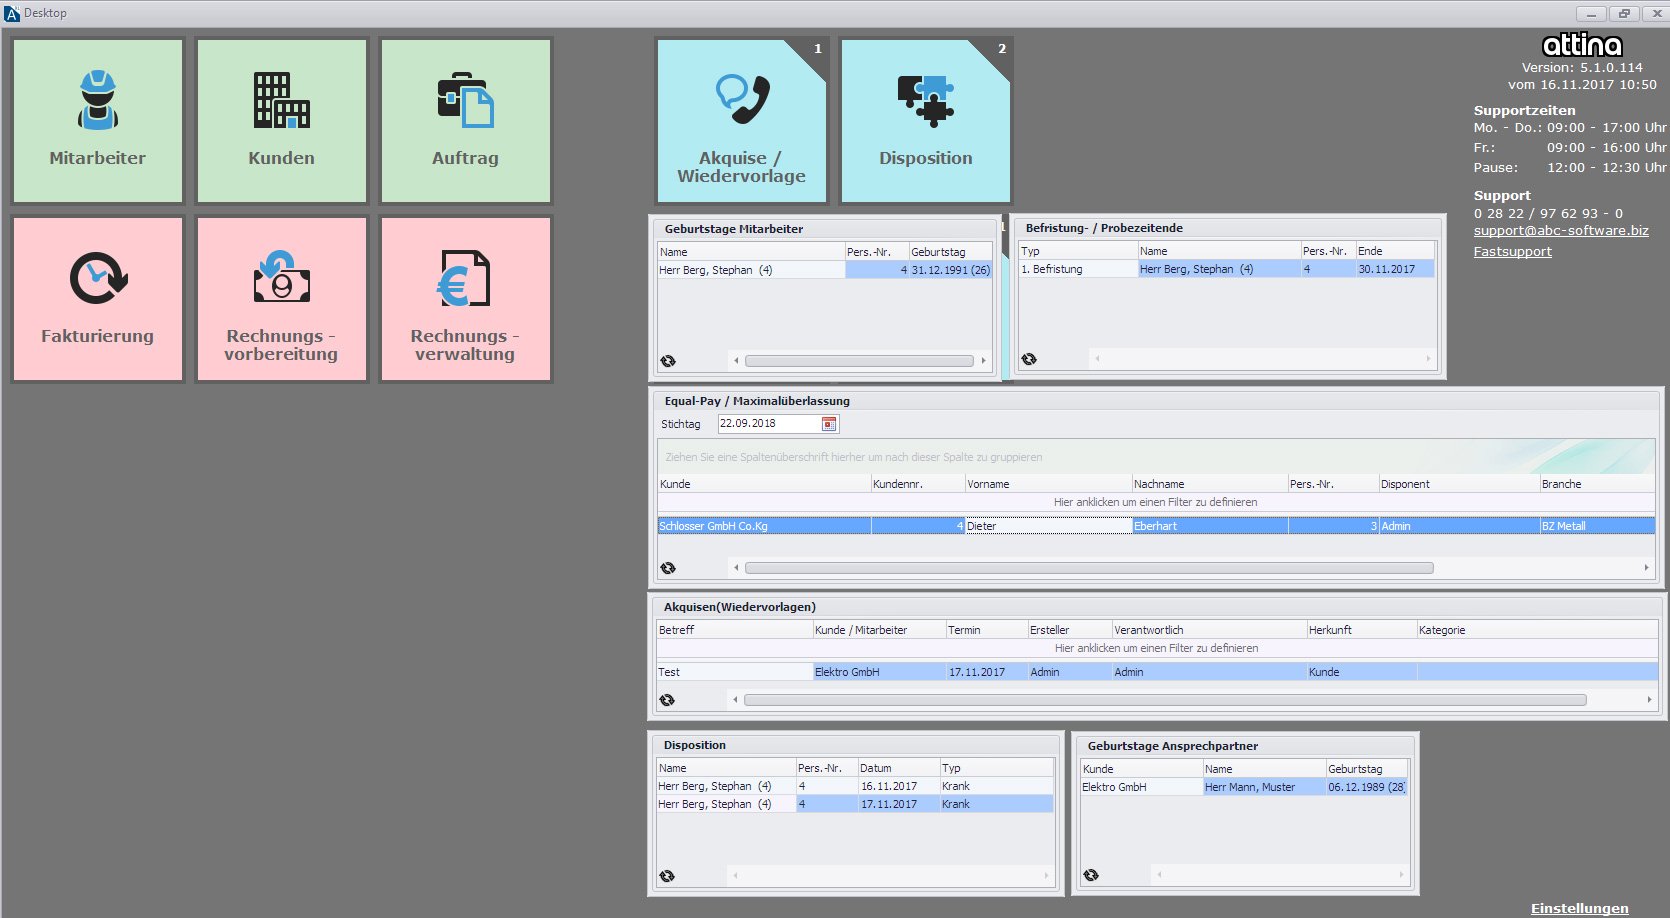Select the 06.12.1989 Geburtstag cell

(x=1366, y=787)
